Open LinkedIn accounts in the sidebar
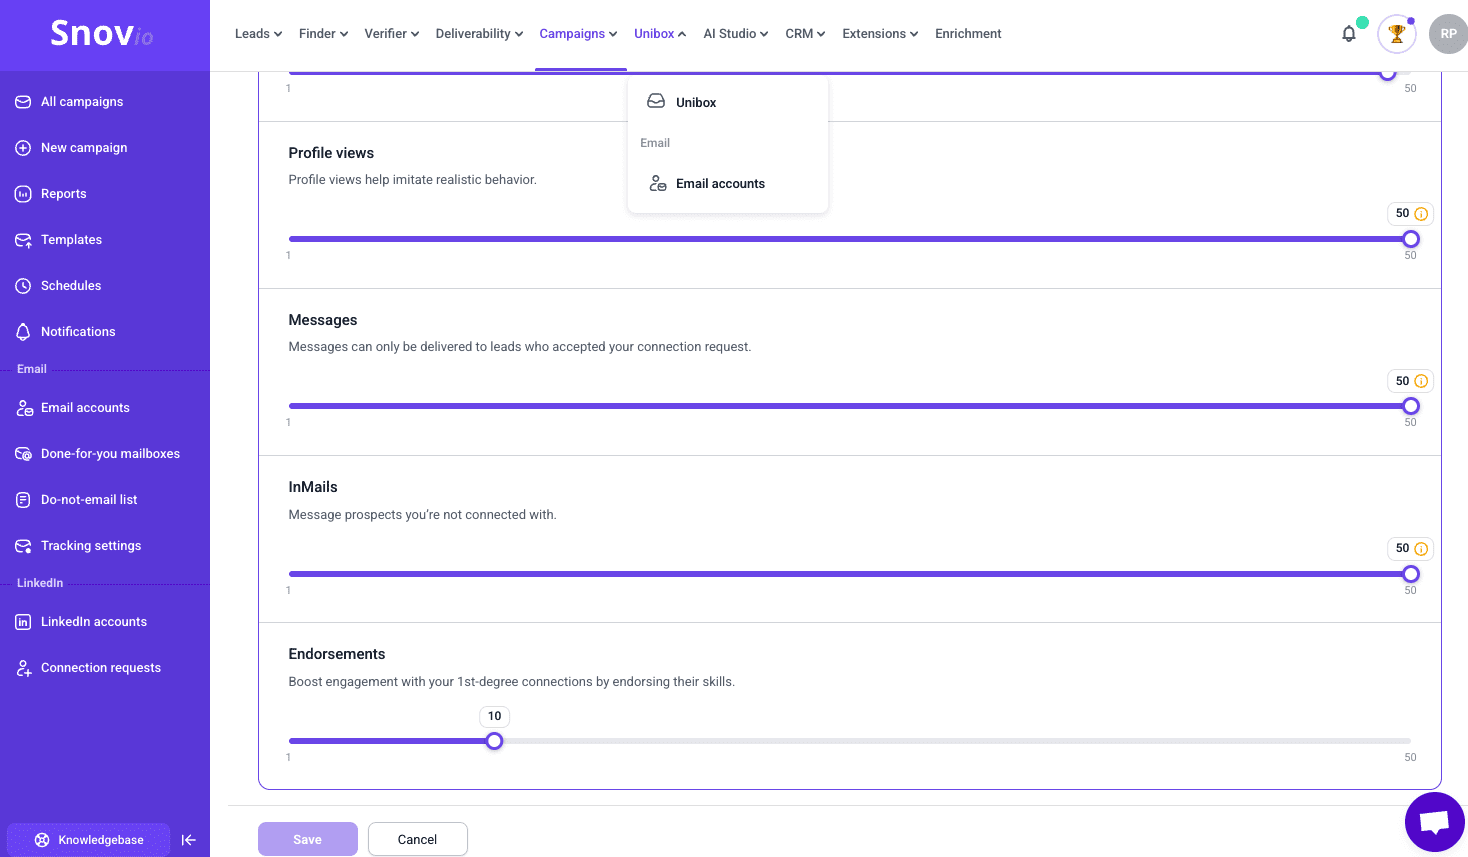This screenshot has width=1468, height=857. pyautogui.click(x=94, y=622)
